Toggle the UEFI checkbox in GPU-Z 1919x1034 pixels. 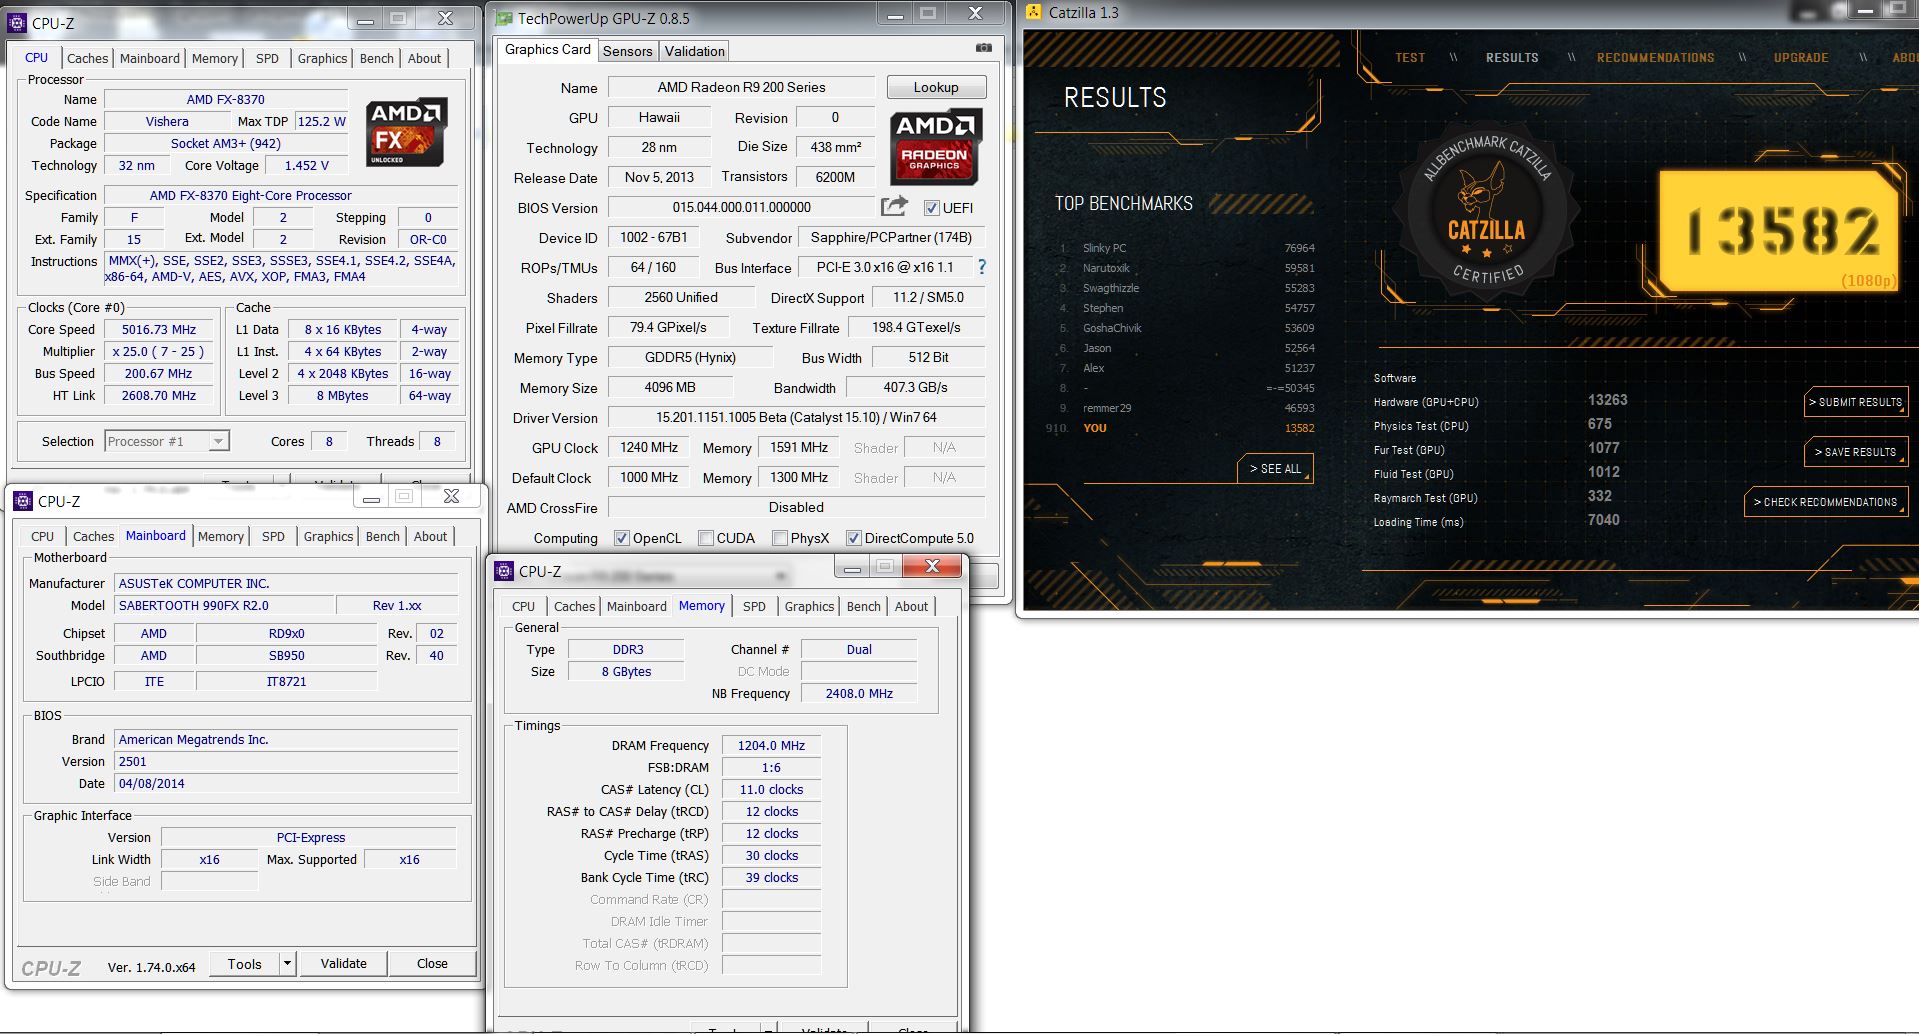point(932,208)
